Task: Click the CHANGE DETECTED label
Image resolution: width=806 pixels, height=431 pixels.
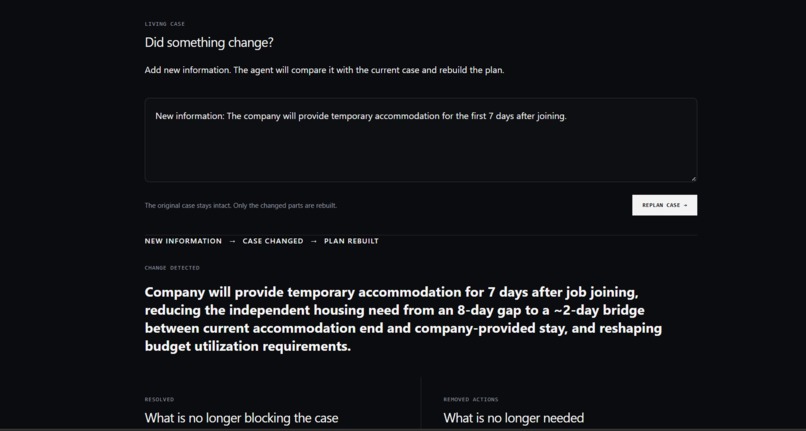Action: 172,267
